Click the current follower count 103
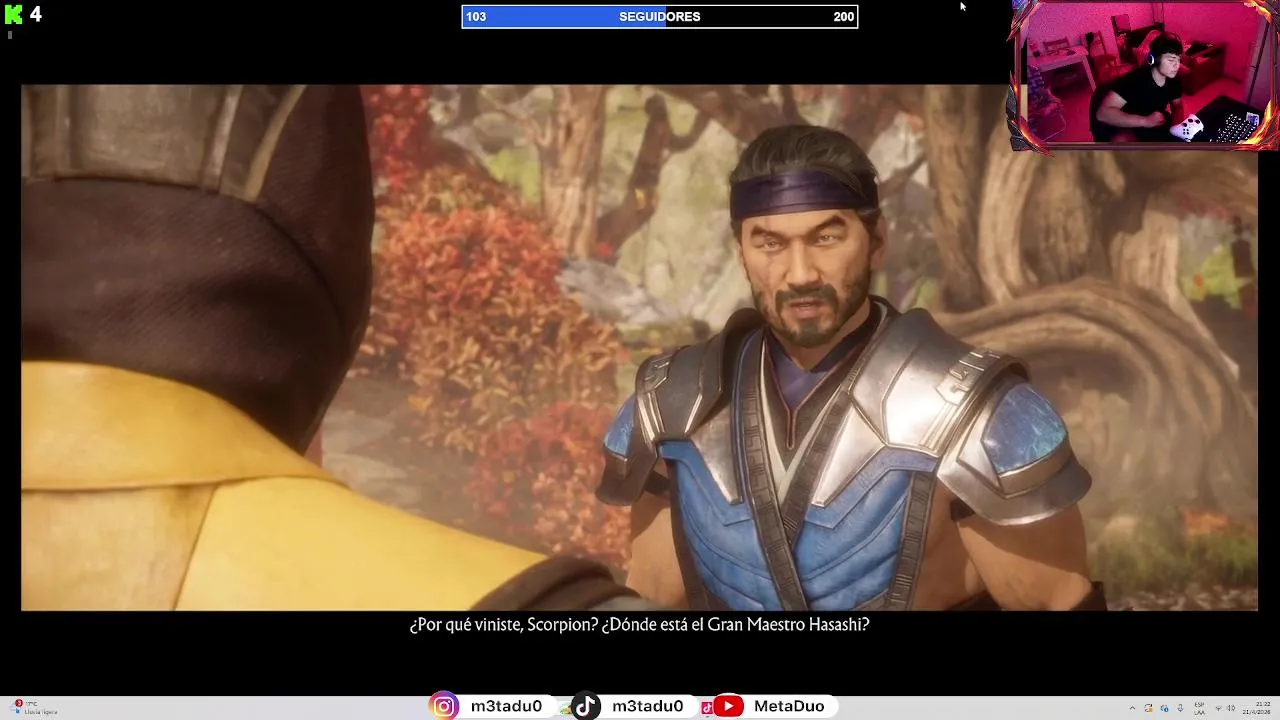Viewport: 1280px width, 720px height. 476,17
